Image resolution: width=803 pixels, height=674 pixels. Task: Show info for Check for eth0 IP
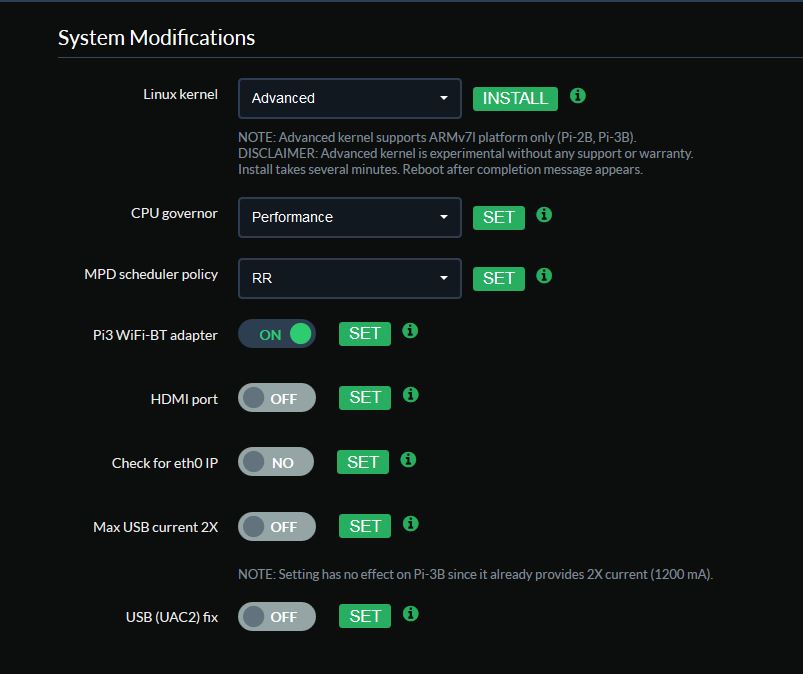(408, 459)
